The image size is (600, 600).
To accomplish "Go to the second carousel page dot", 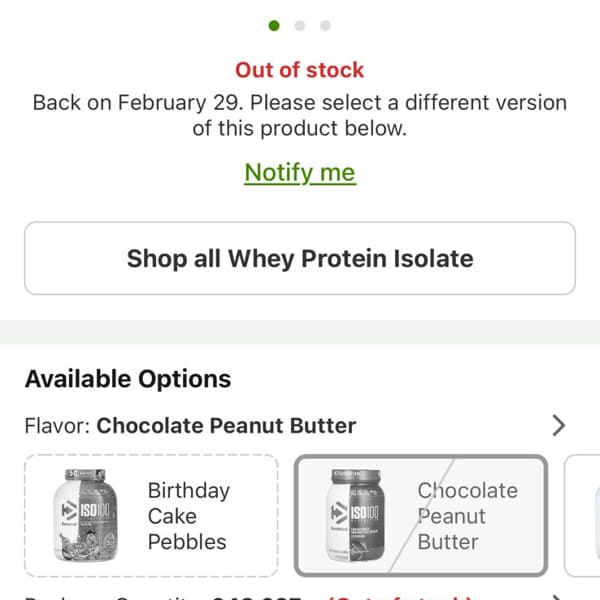I will click(300, 26).
